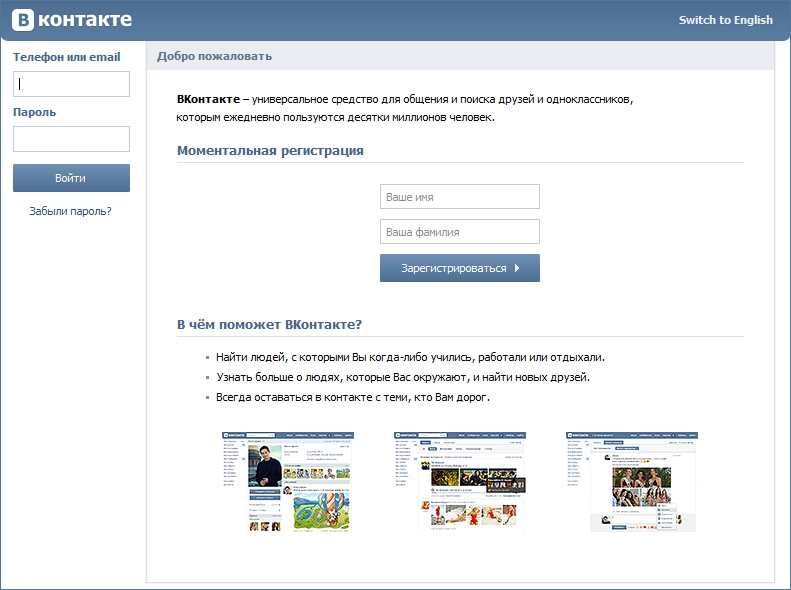Click the 'Пароль' label above password field
The image size is (791, 590).
(35, 112)
